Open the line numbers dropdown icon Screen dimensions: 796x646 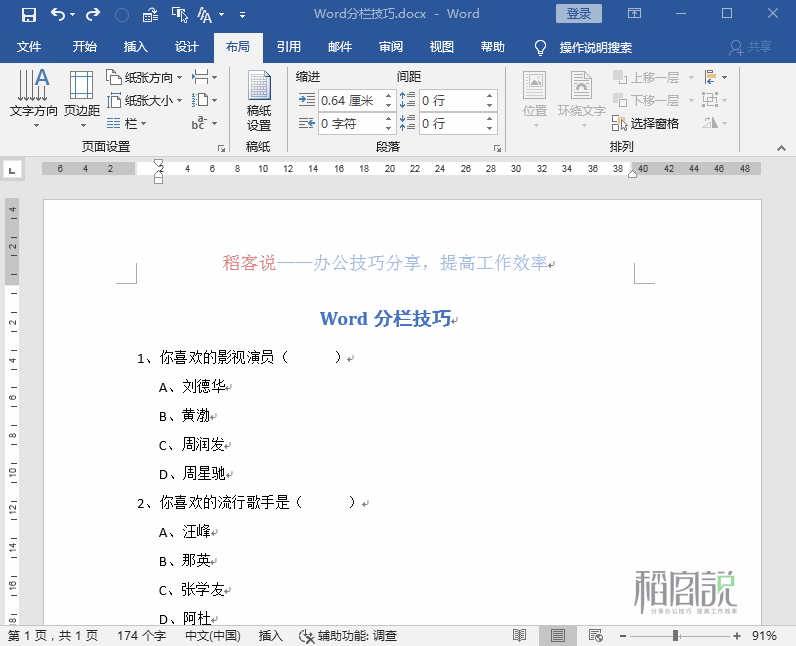[x=205, y=100]
